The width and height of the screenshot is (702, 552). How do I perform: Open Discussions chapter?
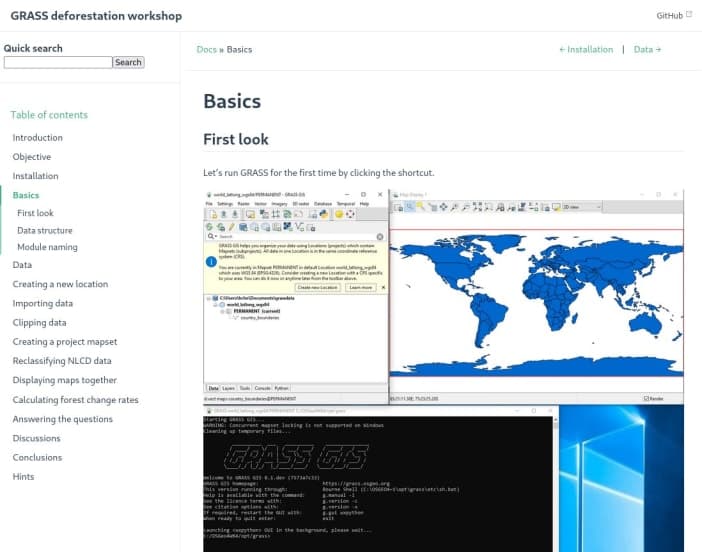pos(37,438)
